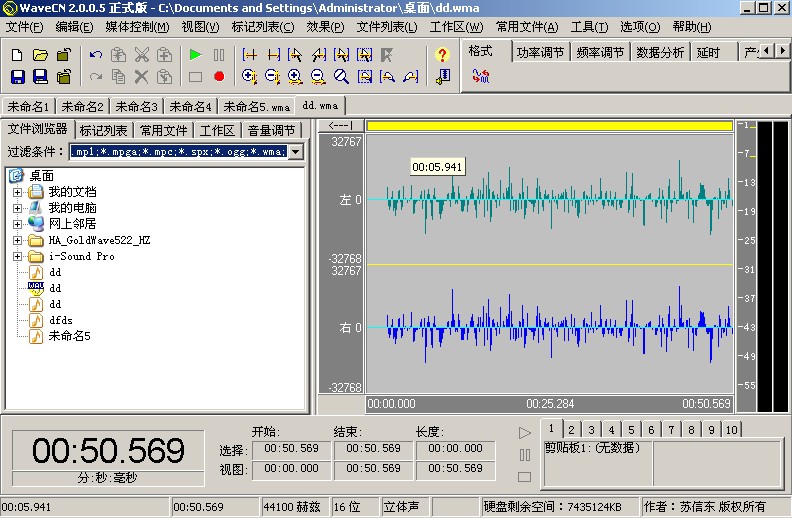Select clipboard tab 2
792x518 pixels.
coord(571,430)
